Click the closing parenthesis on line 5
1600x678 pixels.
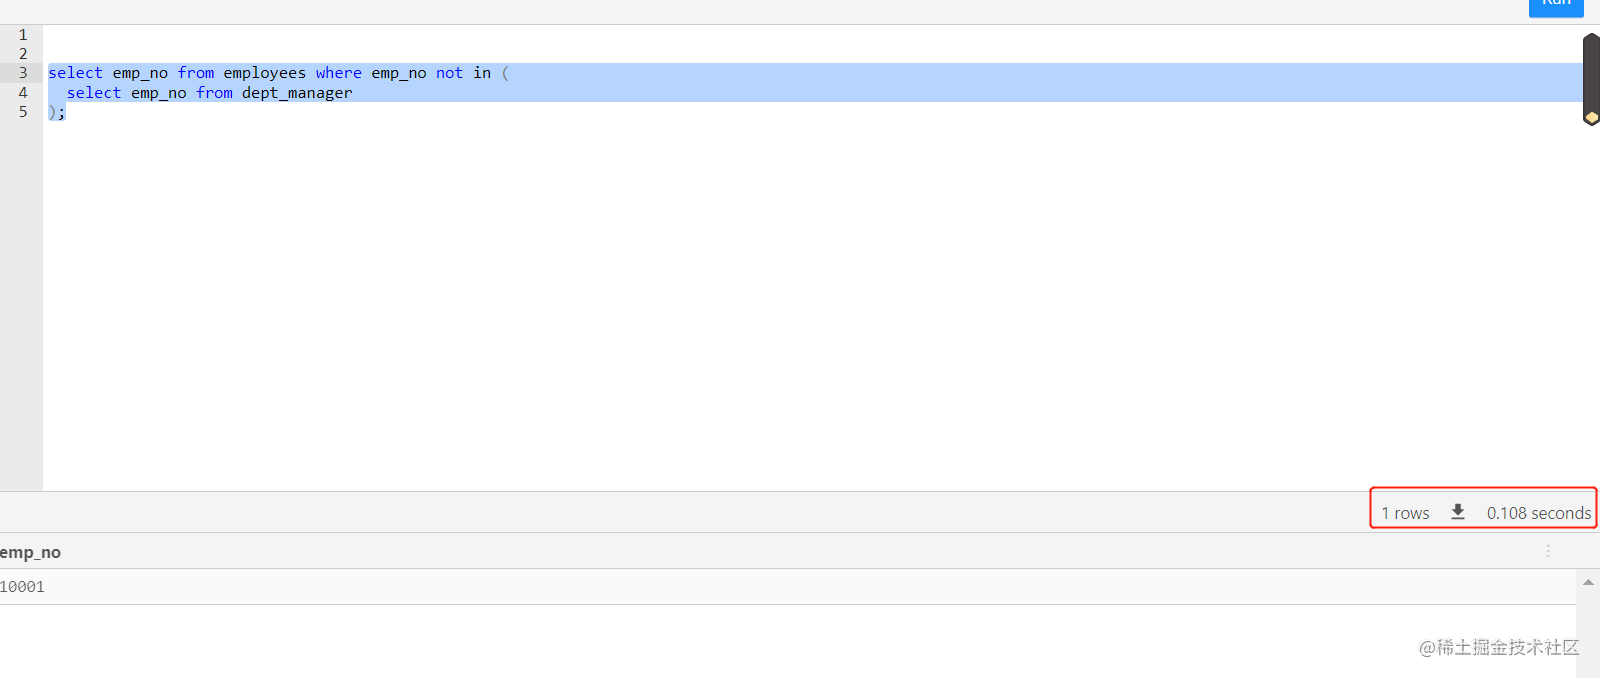coord(52,112)
